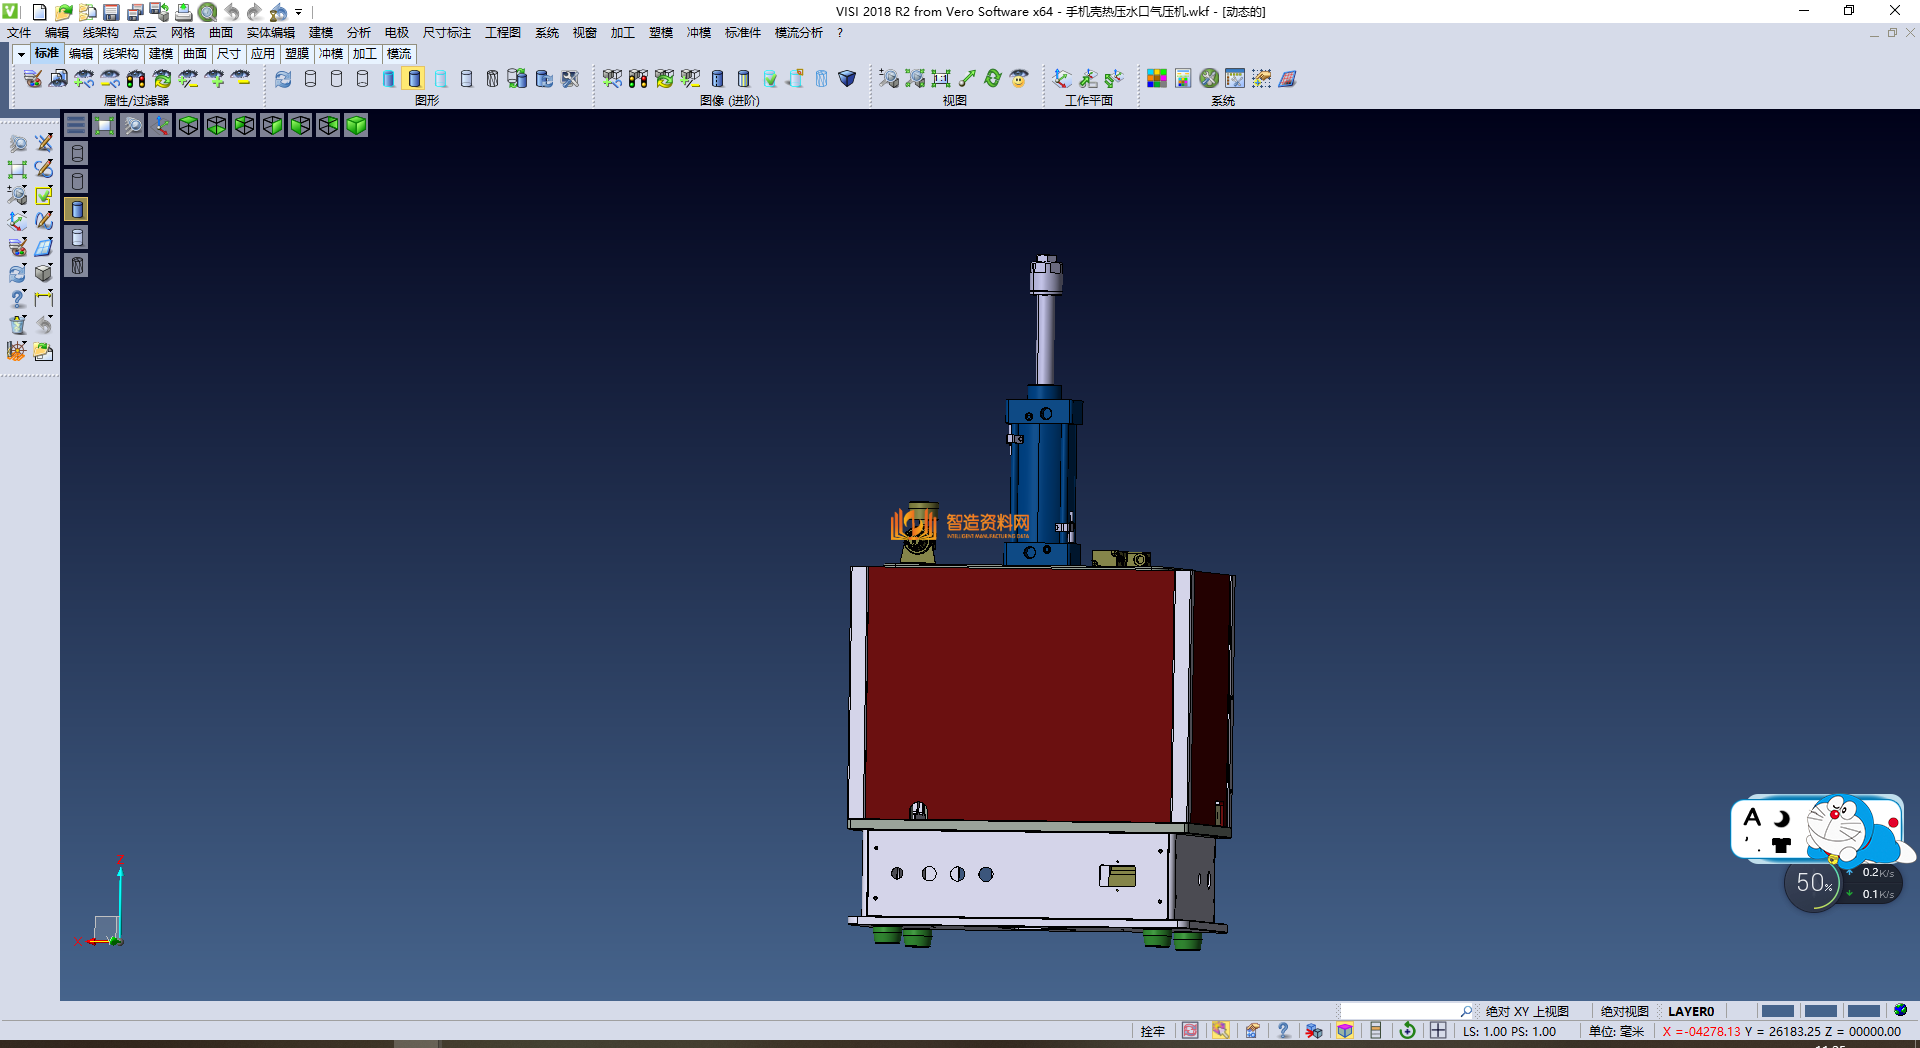Toggle shaded display mode in viewport side bar
The height and width of the screenshot is (1048, 1920).
click(x=77, y=209)
